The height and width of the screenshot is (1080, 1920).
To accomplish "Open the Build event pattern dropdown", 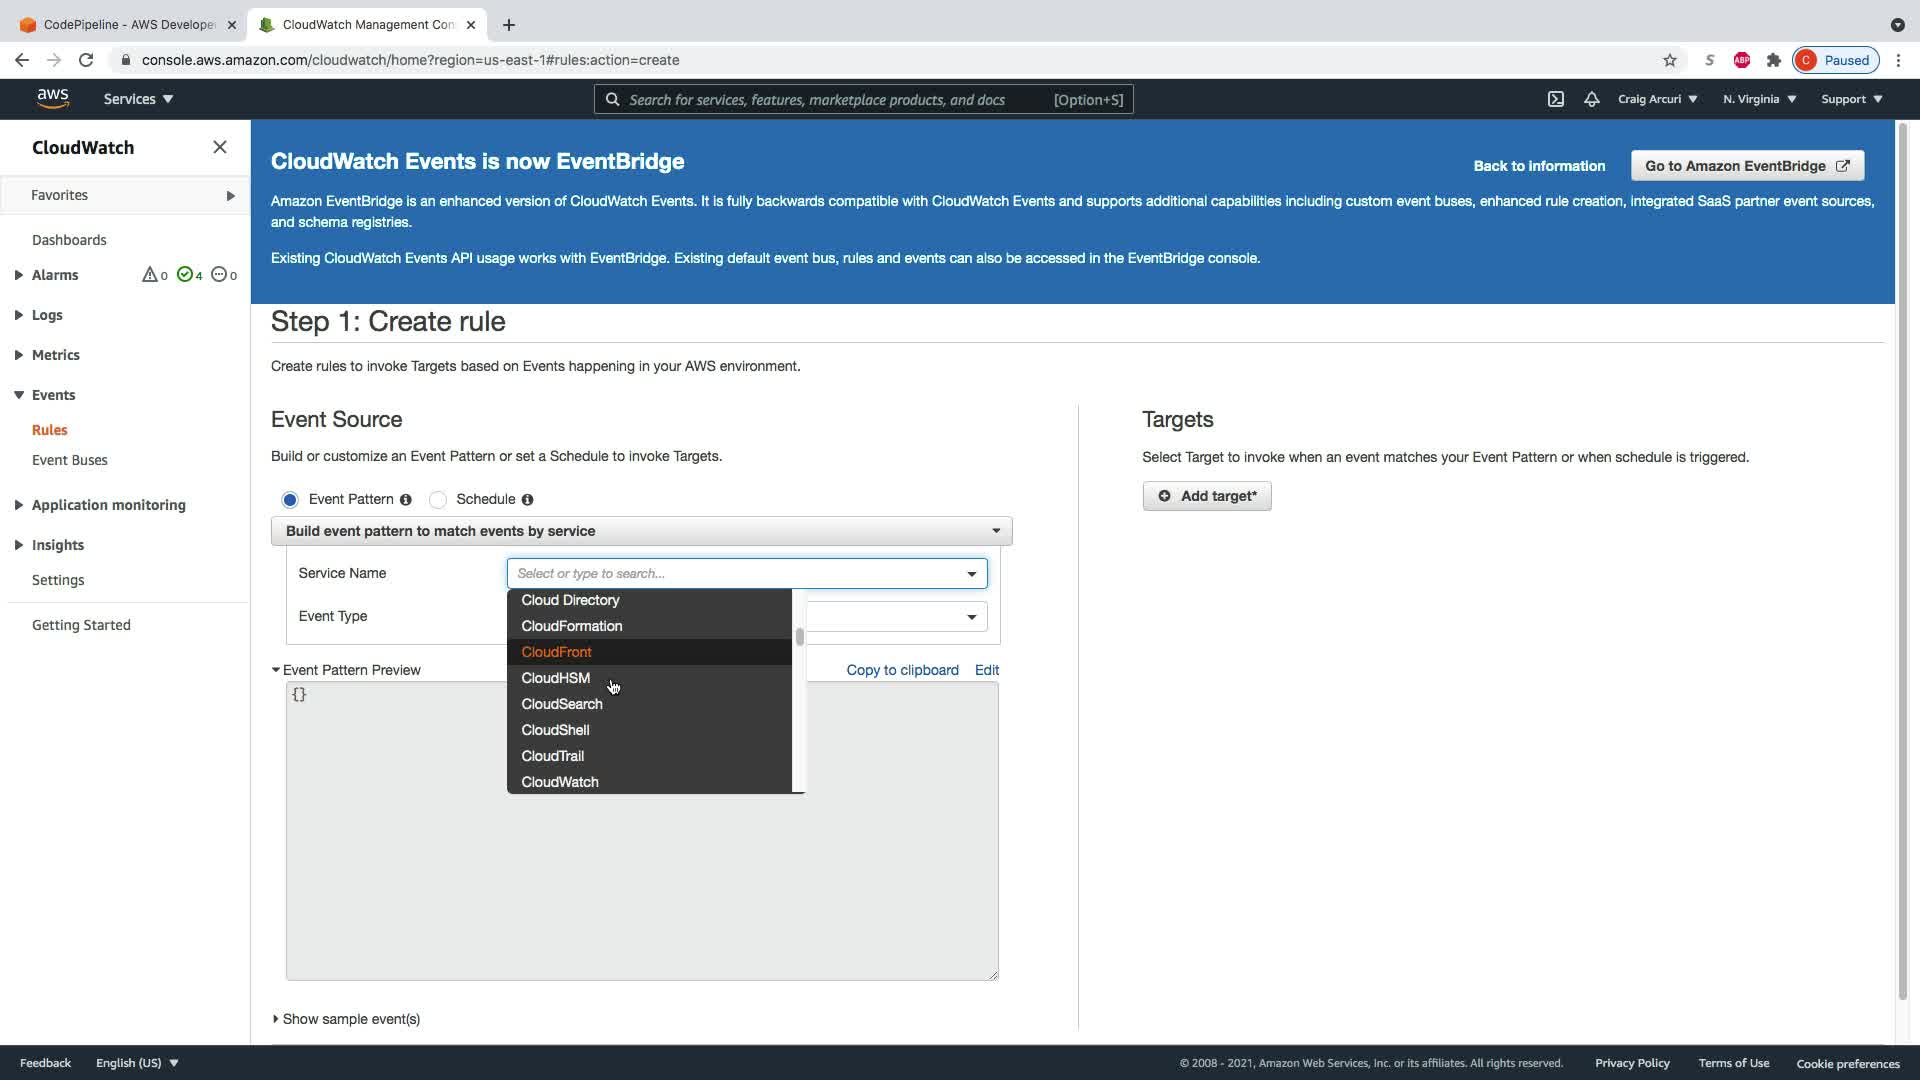I will pyautogui.click(x=641, y=531).
